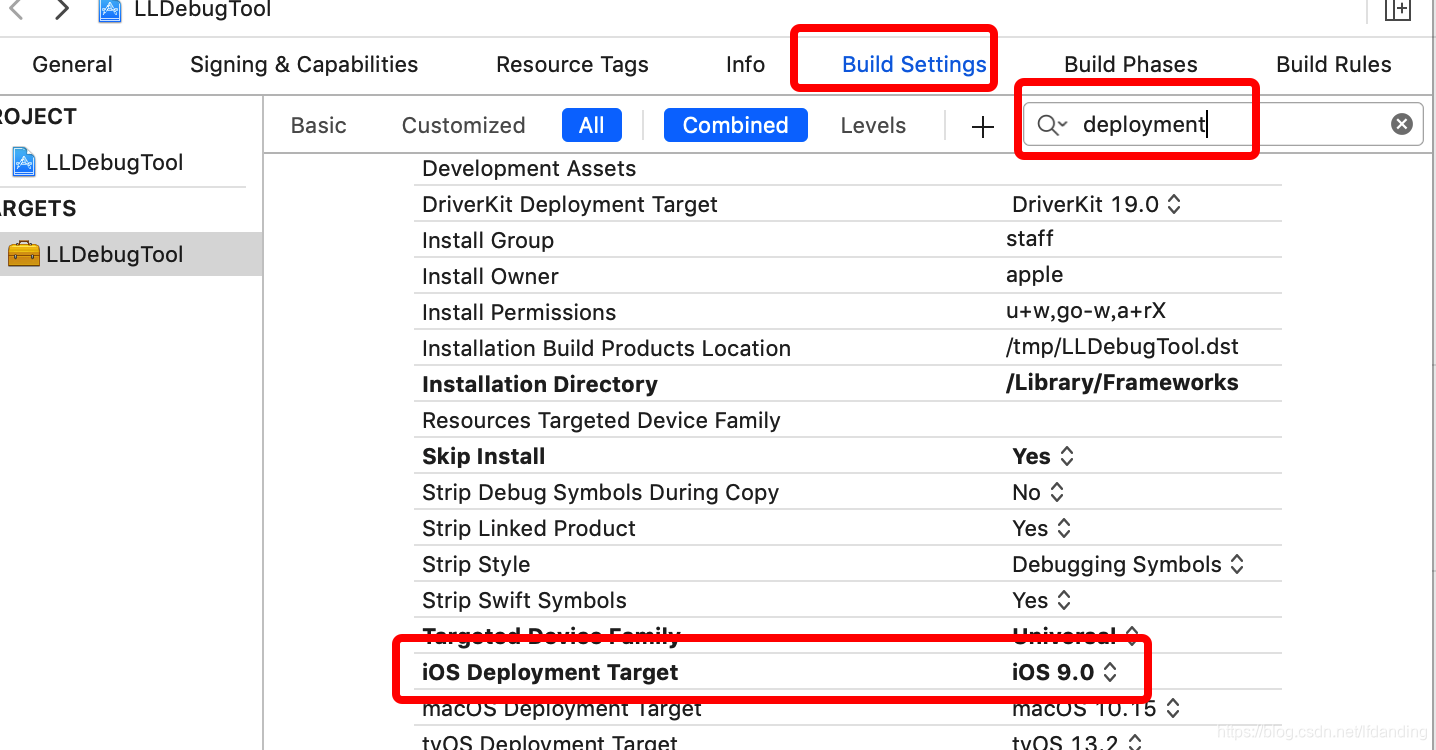Screen dimensions: 1436x750
Task: Click the apple install owner value
Action: pos(1034,274)
